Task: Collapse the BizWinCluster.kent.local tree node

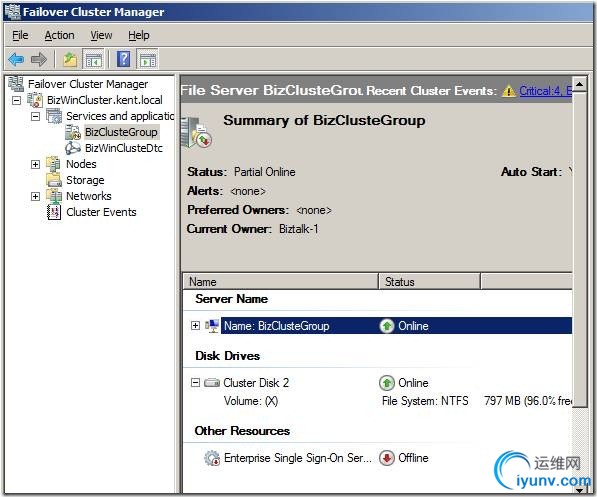Action: point(16,100)
